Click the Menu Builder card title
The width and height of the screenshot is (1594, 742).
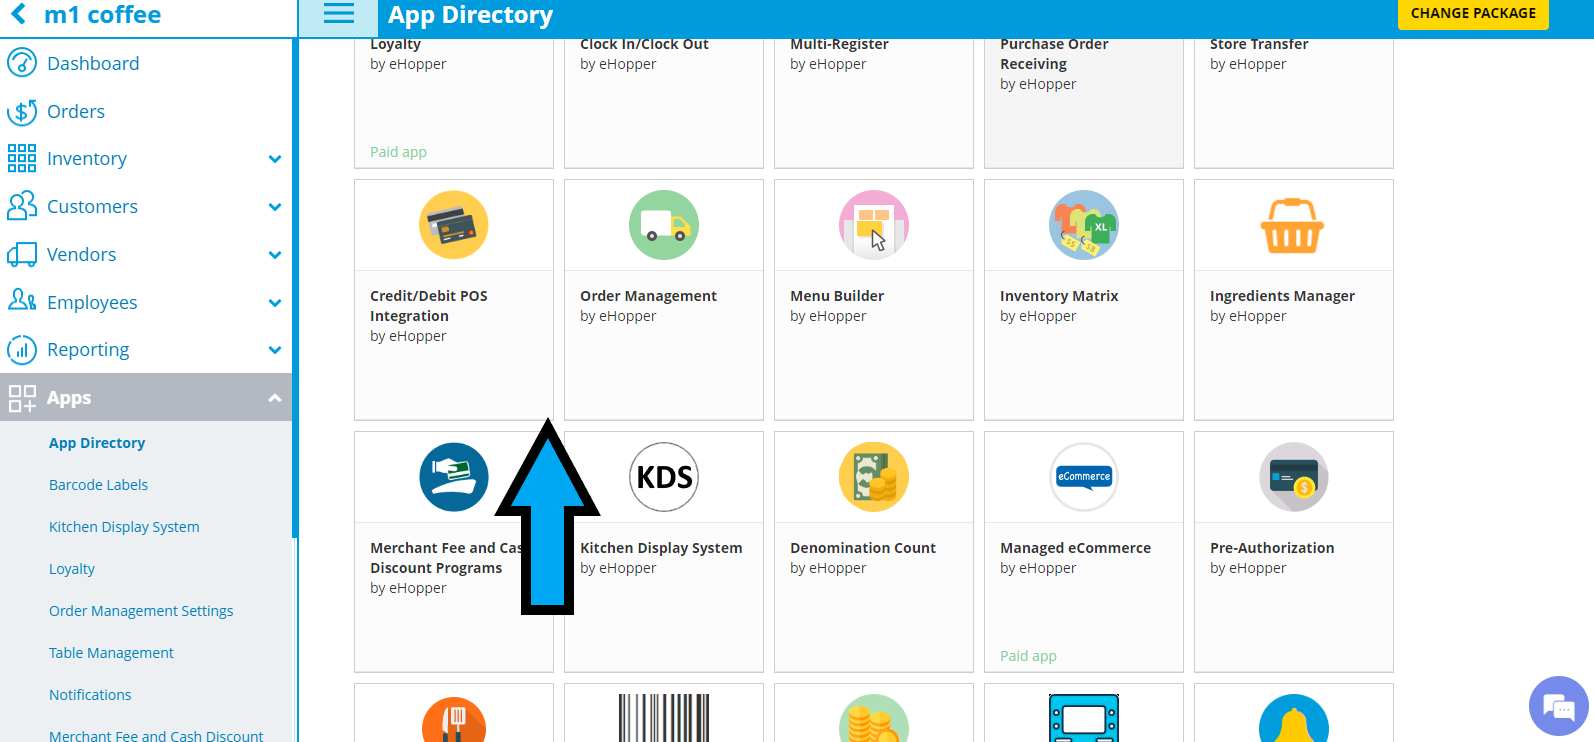pos(837,296)
